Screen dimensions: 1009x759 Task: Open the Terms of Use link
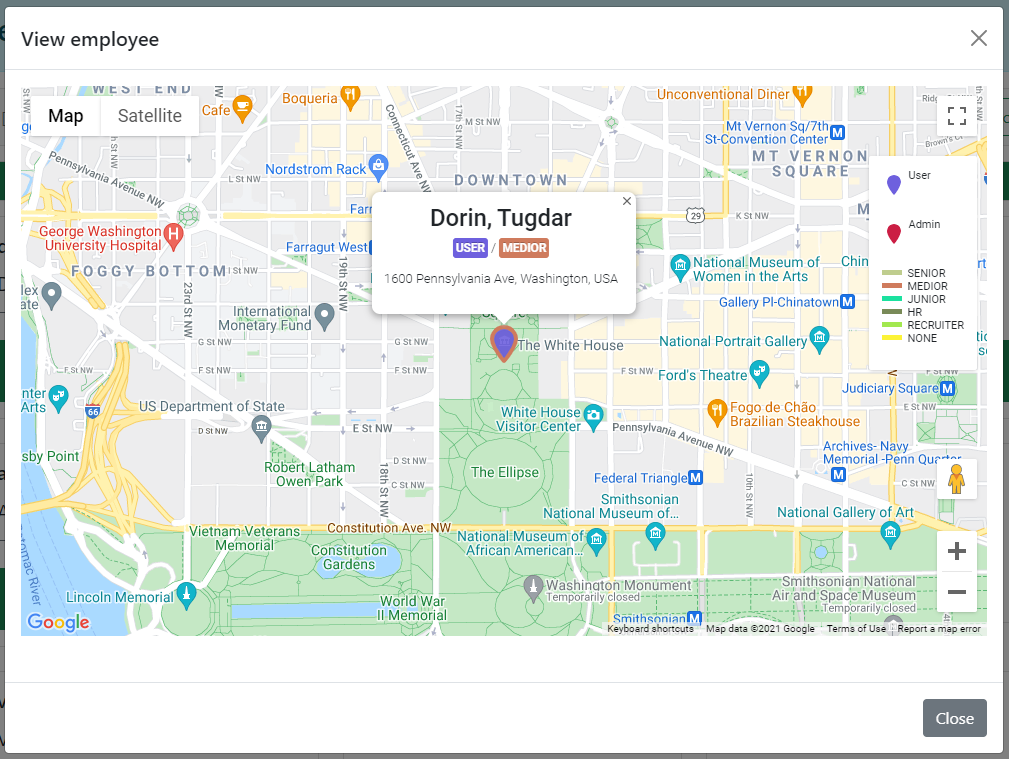pyautogui.click(x=856, y=628)
